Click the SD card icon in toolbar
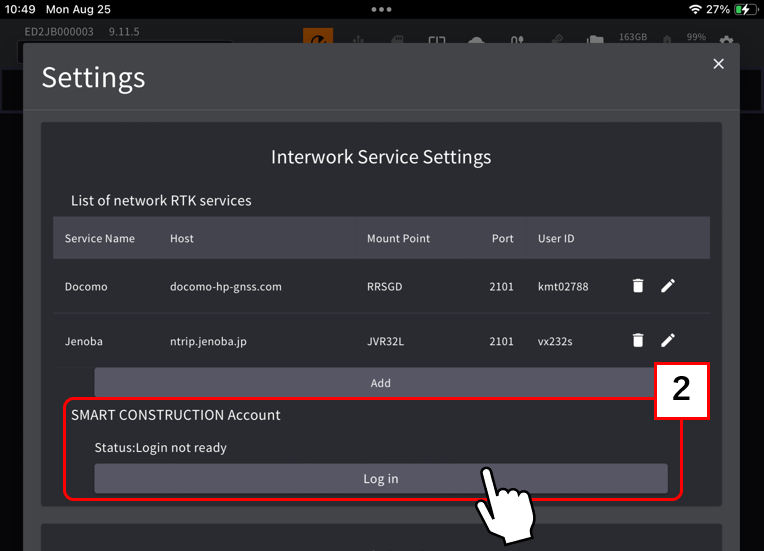 click(398, 39)
